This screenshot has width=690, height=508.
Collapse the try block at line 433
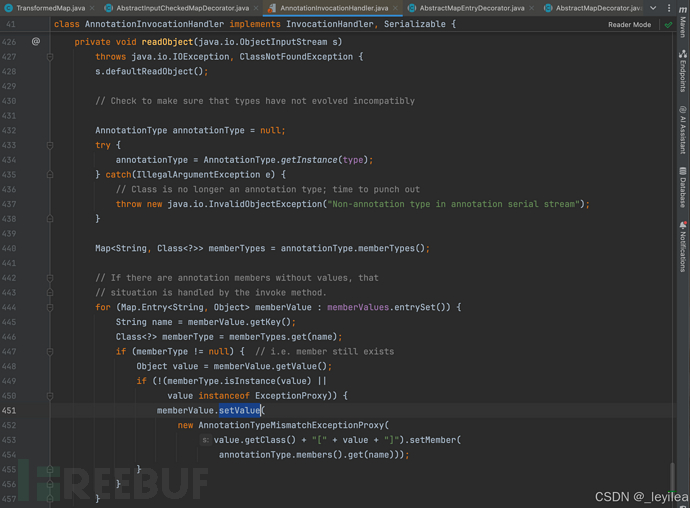(x=50, y=145)
